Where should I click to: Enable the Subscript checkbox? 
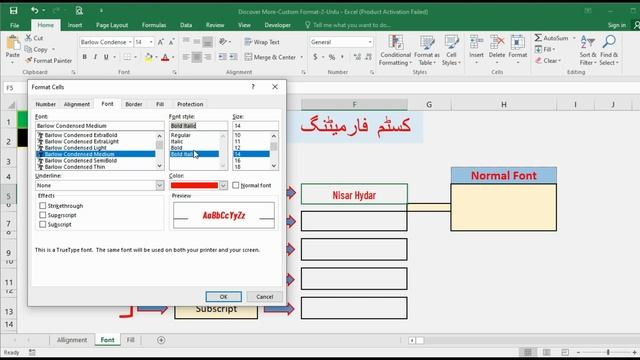click(x=42, y=224)
